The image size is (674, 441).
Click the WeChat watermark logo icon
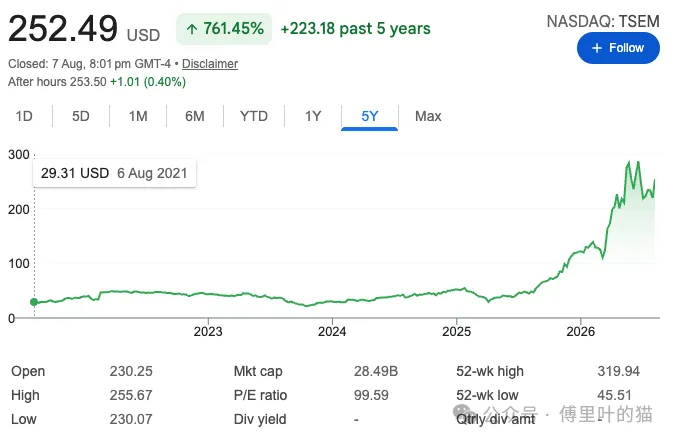point(464,412)
